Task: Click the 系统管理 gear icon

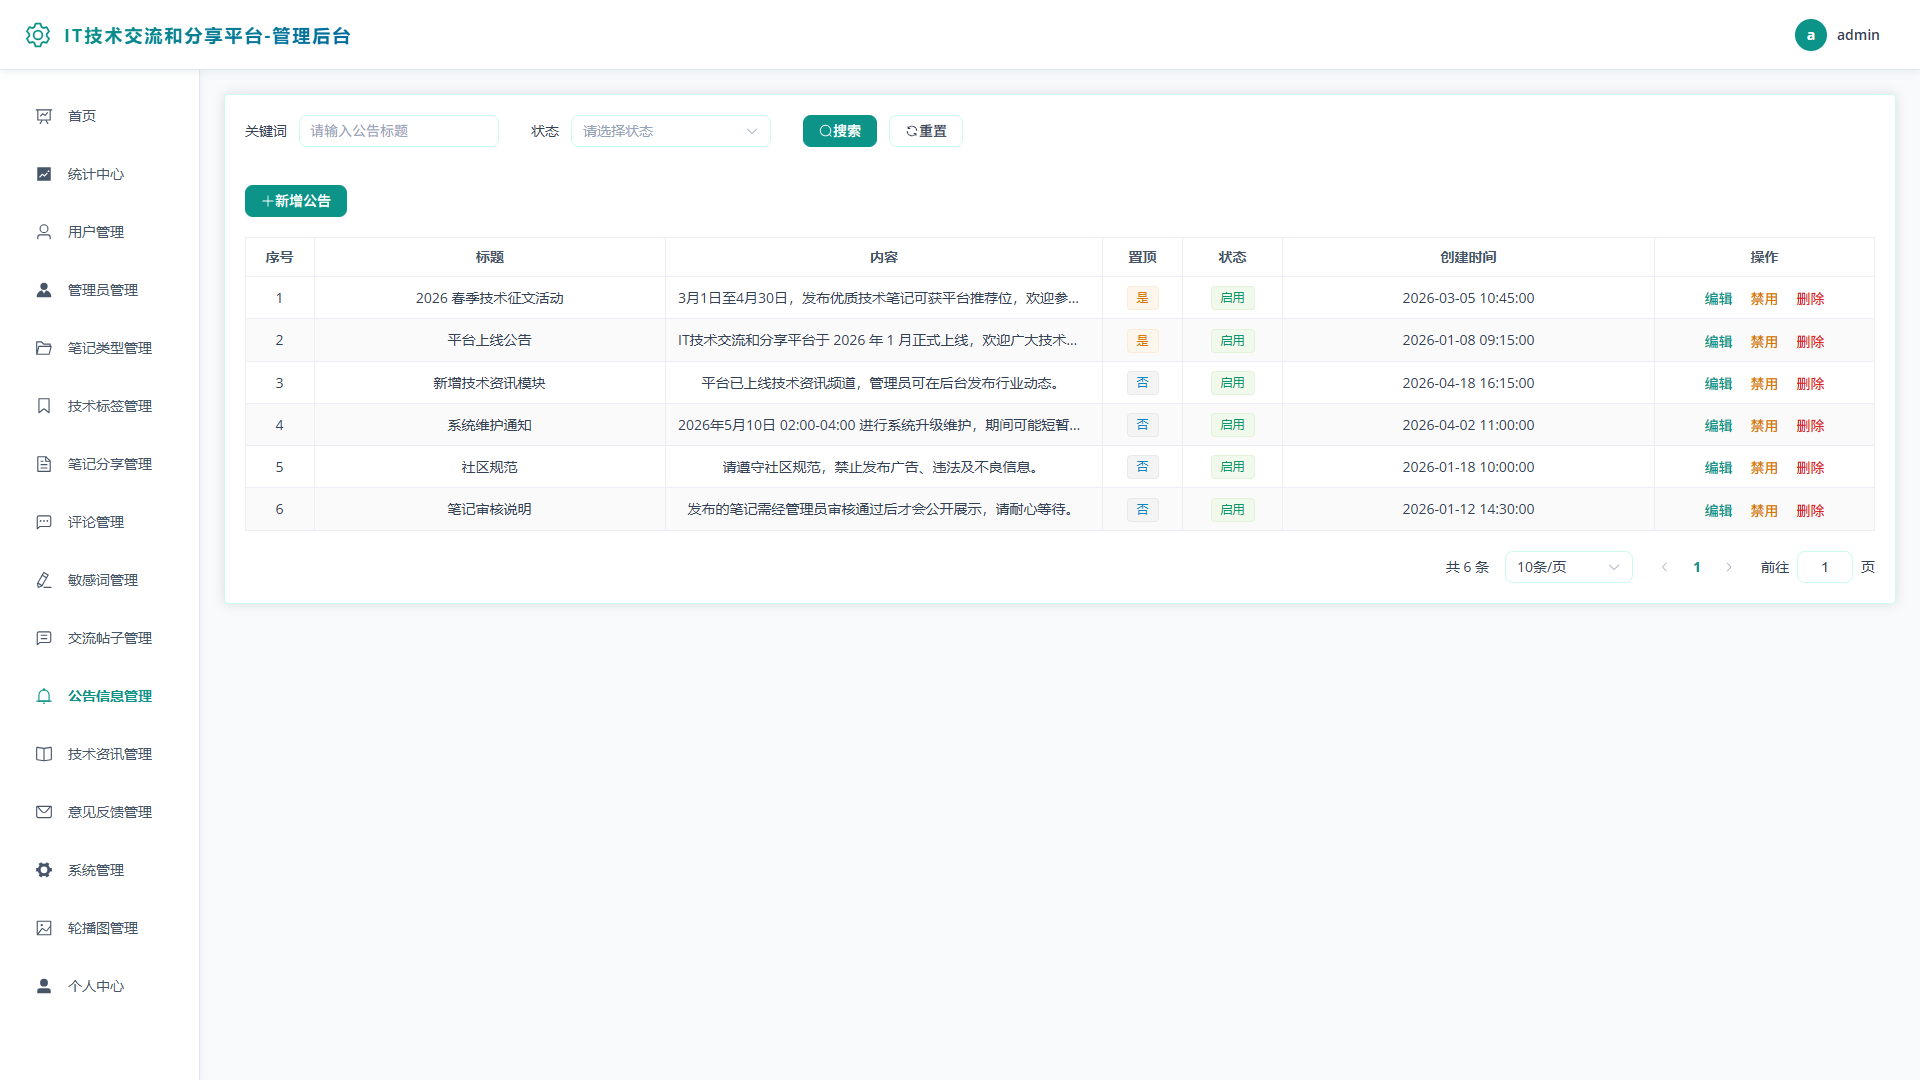Action: [44, 870]
